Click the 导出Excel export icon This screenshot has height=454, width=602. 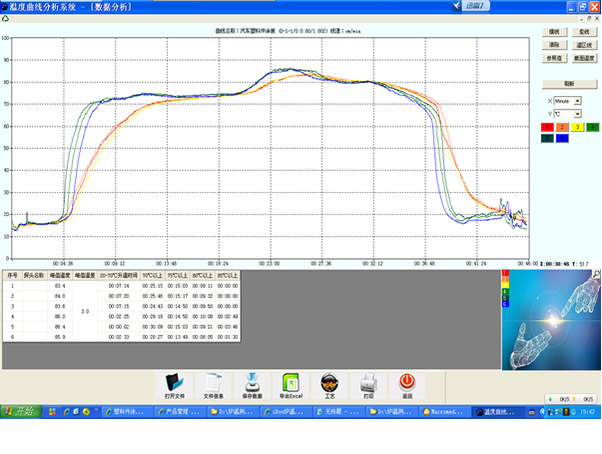pyautogui.click(x=291, y=383)
